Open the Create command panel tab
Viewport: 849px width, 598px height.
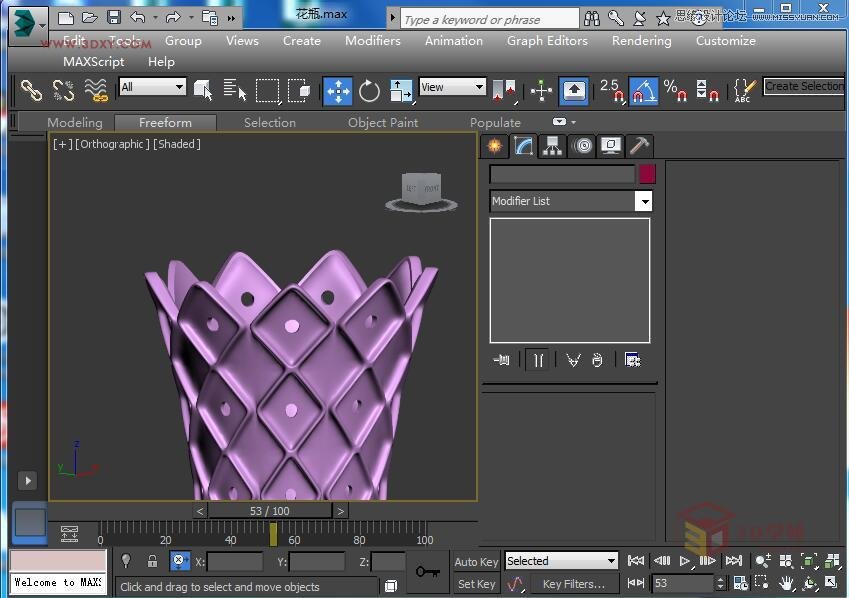click(494, 146)
